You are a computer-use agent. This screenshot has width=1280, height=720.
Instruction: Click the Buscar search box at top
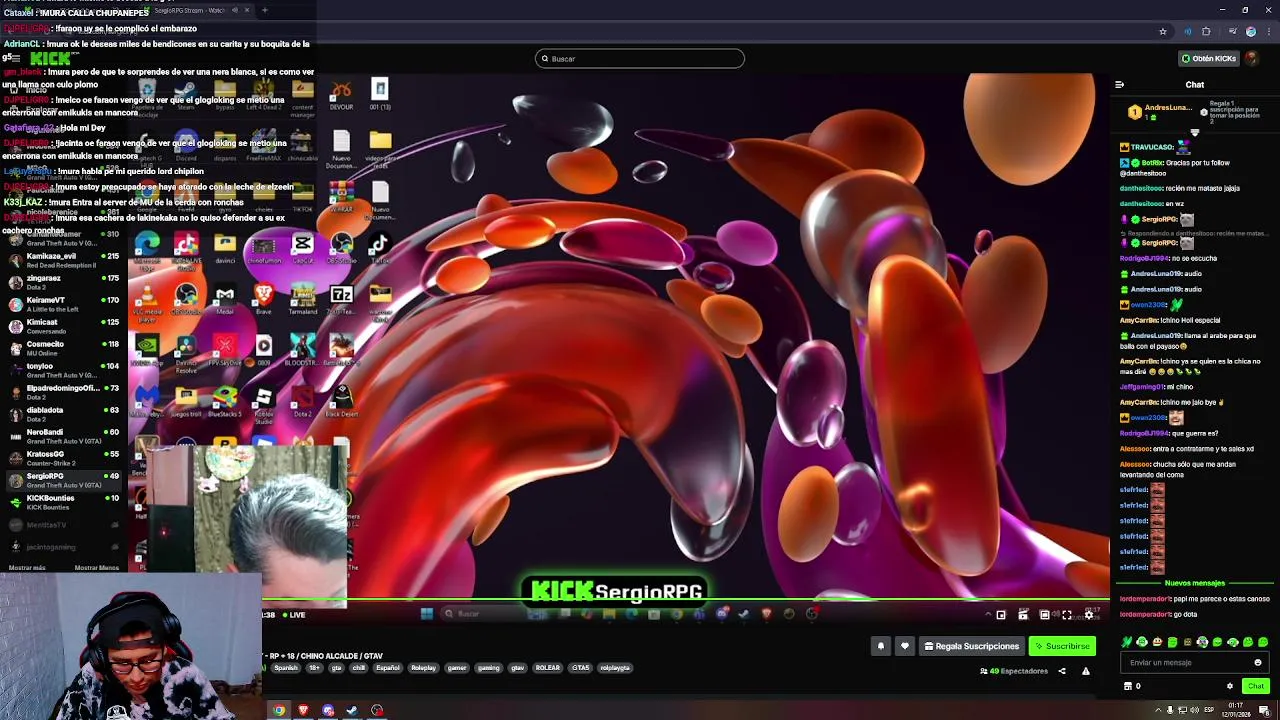(640, 58)
